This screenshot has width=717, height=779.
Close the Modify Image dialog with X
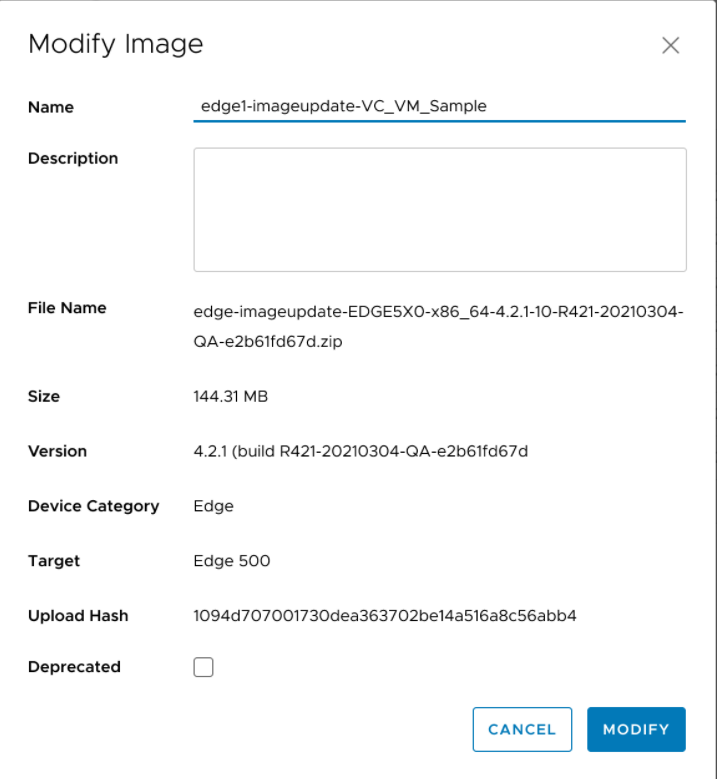tap(670, 45)
